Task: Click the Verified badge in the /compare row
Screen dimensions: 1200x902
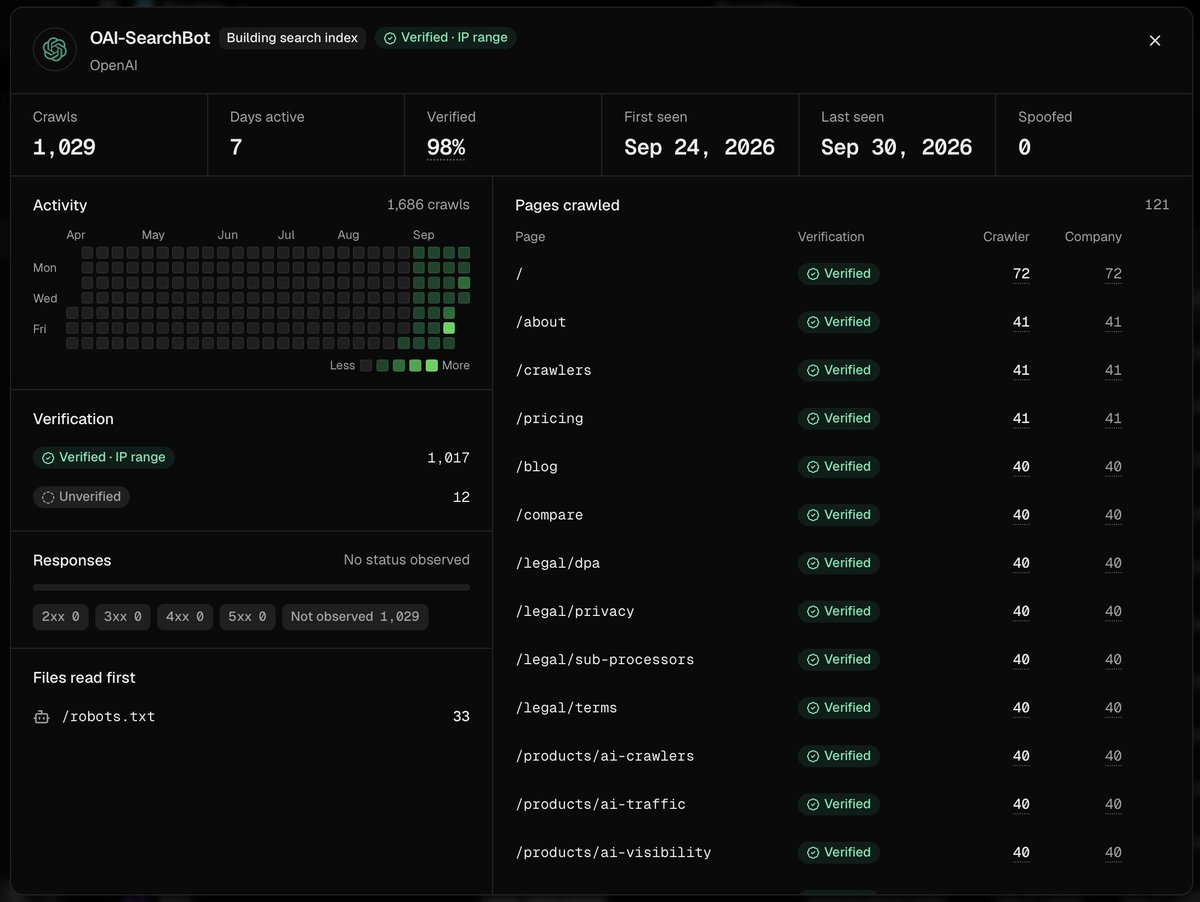Action: [838, 515]
